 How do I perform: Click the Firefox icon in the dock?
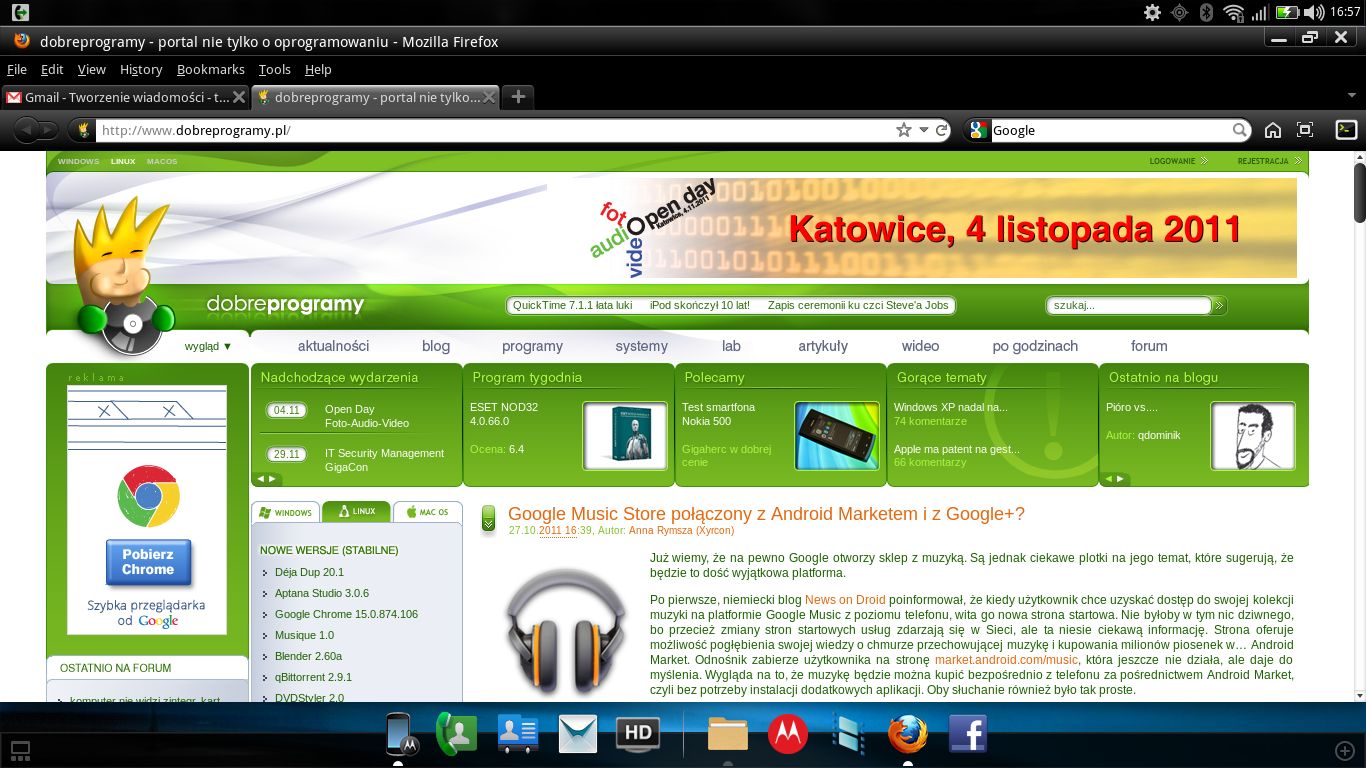[x=908, y=734]
